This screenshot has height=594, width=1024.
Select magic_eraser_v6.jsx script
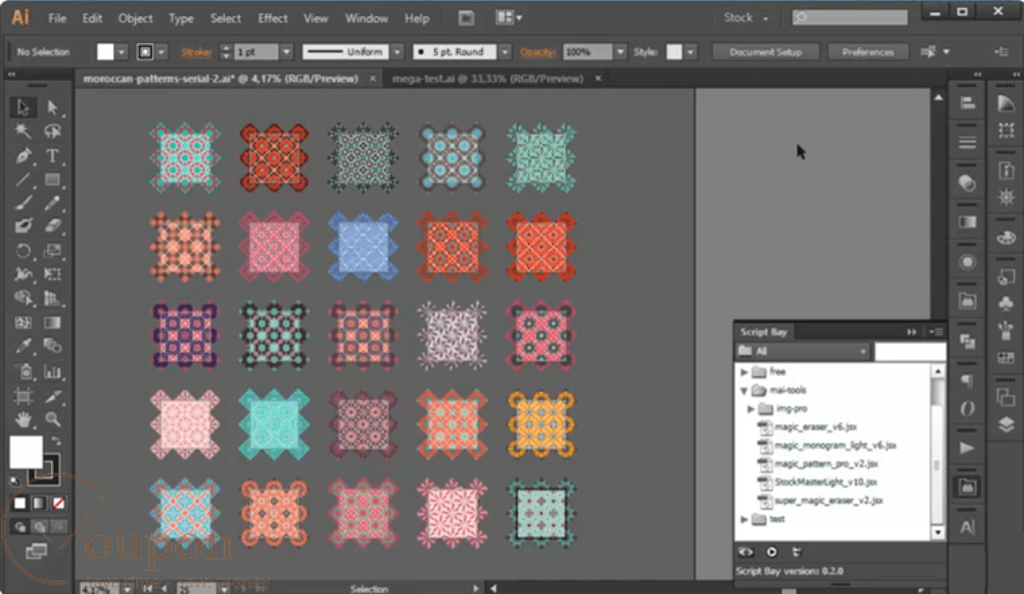tap(815, 427)
